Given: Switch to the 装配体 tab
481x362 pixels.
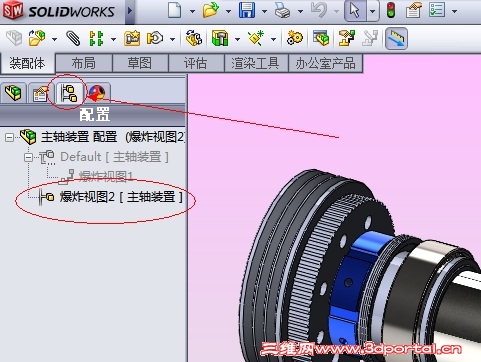Looking at the screenshot, I should (27, 63).
